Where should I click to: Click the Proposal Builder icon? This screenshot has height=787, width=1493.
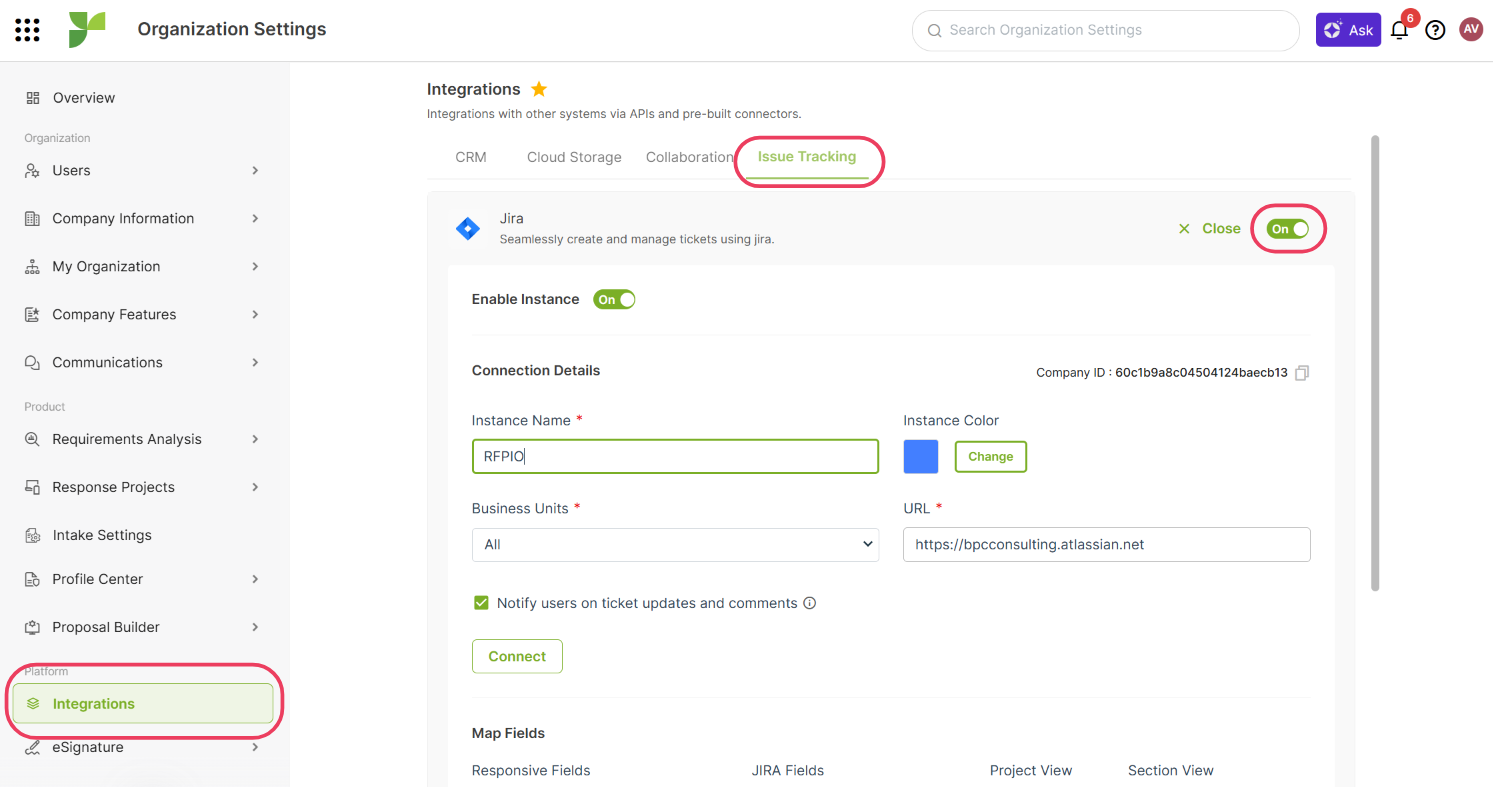(x=32, y=628)
